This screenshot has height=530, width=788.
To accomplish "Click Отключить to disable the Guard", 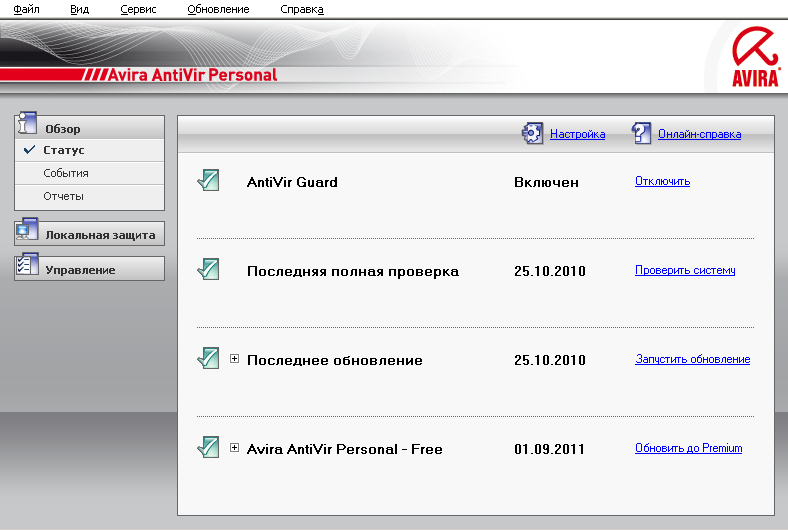I will point(662,181).
